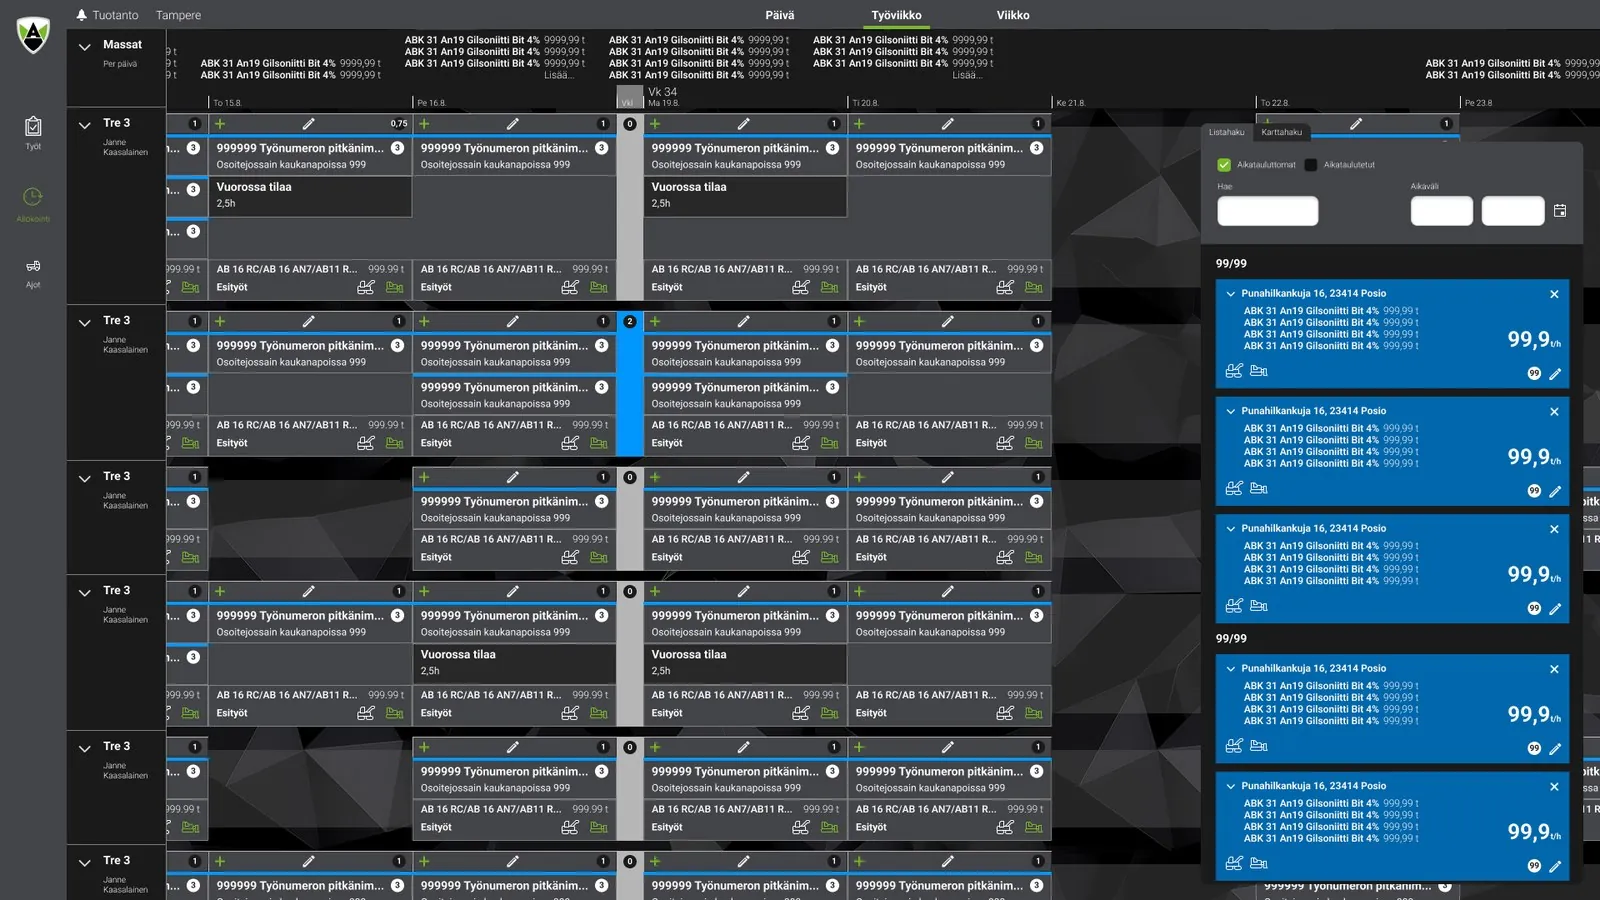The width and height of the screenshot is (1600, 900).
Task: Click Tampere in the top bar
Action: [178, 15]
